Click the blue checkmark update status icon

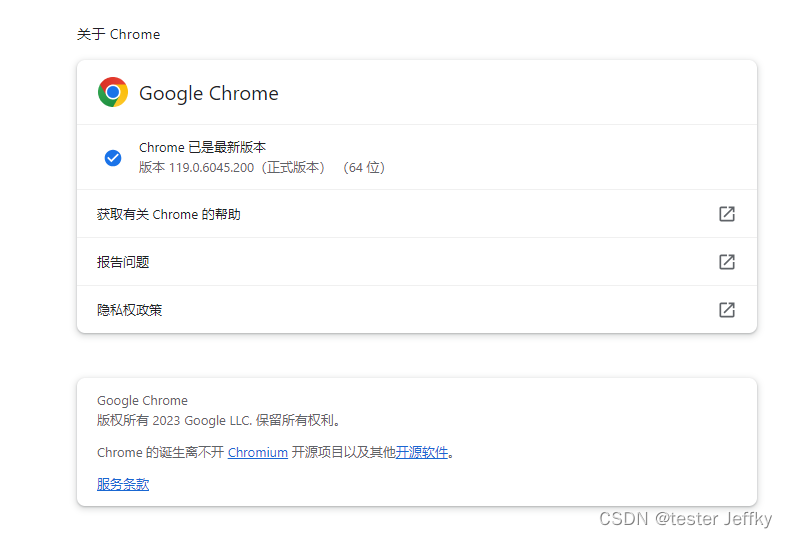[113, 158]
